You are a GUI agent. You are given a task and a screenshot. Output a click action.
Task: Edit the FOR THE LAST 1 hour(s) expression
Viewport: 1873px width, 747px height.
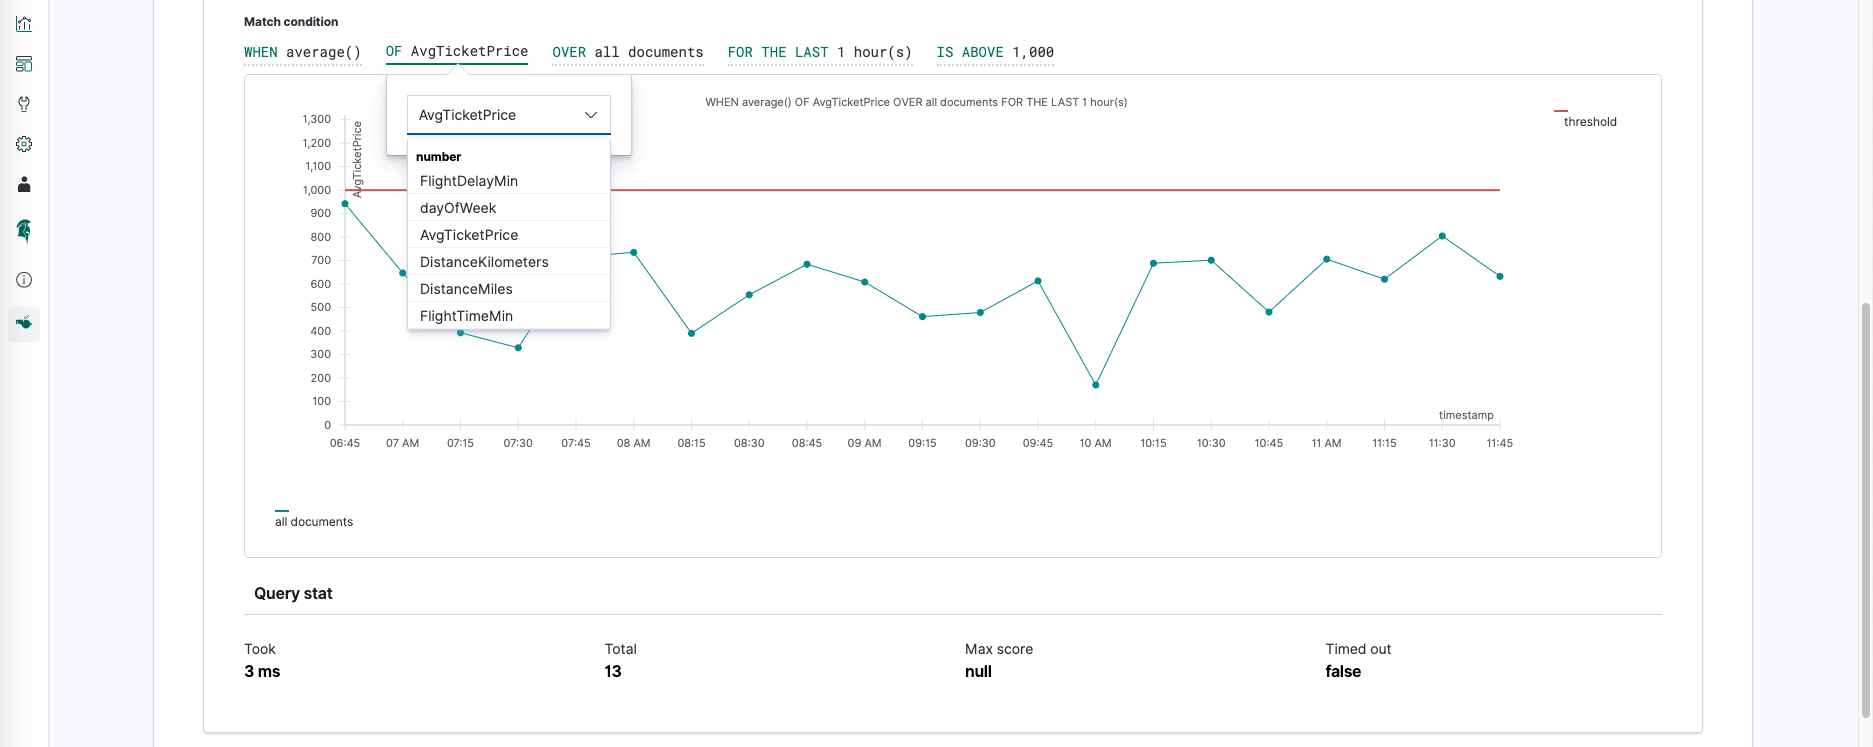tap(820, 52)
